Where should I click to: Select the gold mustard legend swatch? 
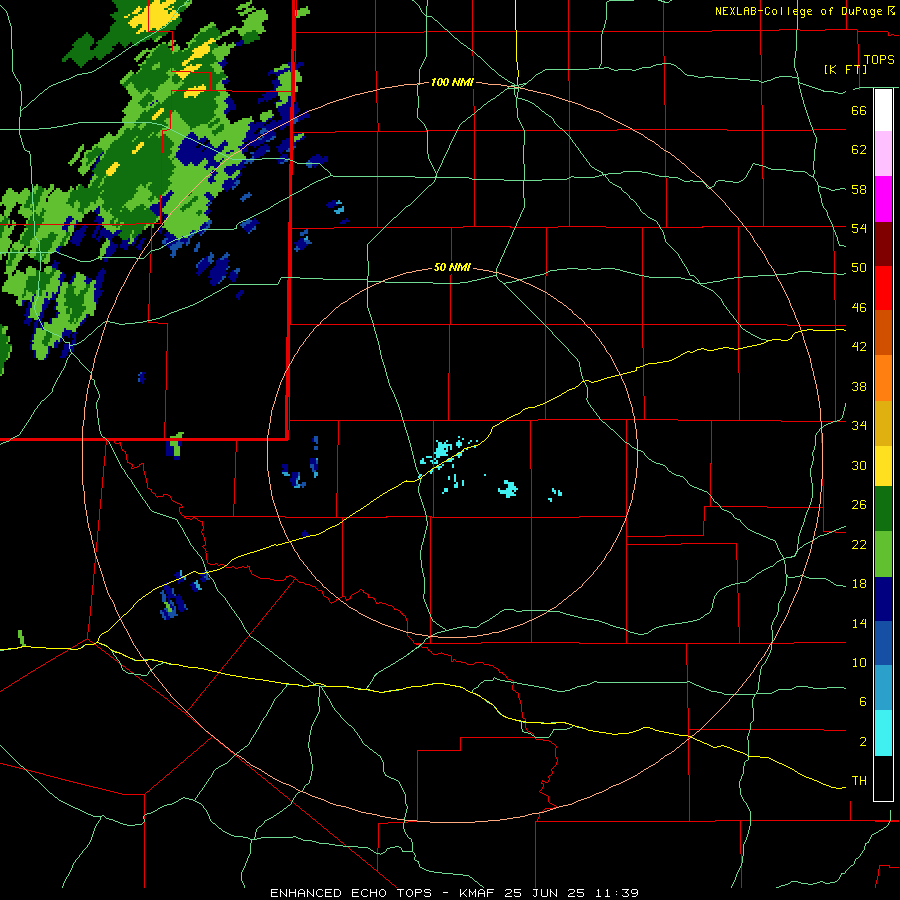coord(883,423)
